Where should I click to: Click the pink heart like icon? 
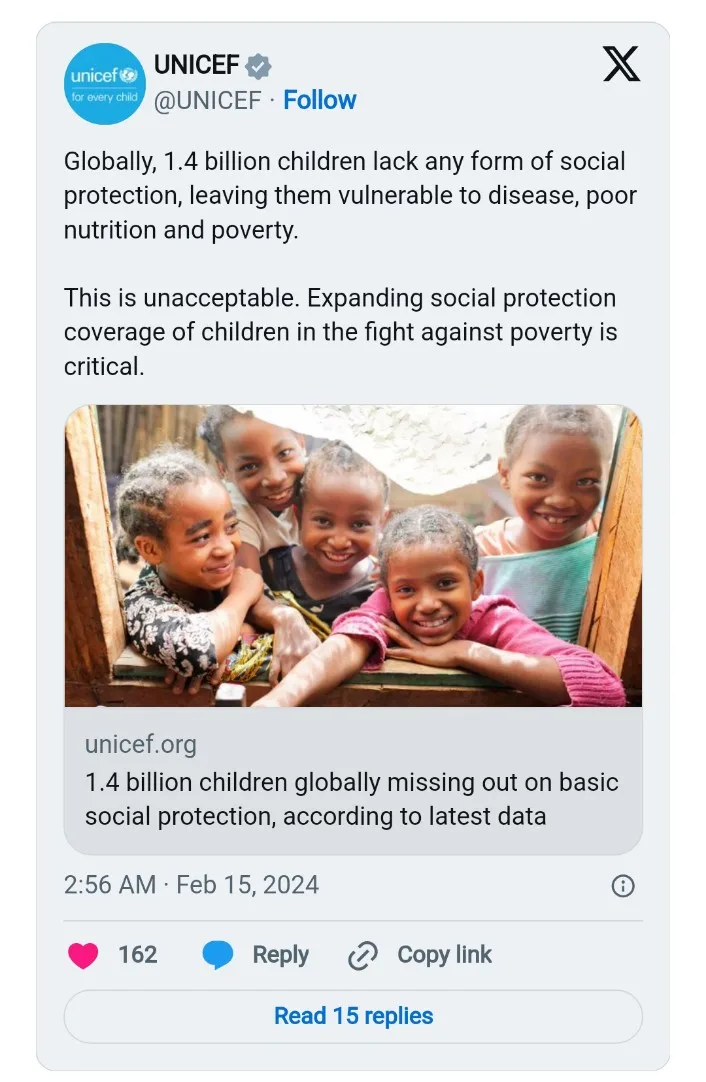click(x=84, y=956)
